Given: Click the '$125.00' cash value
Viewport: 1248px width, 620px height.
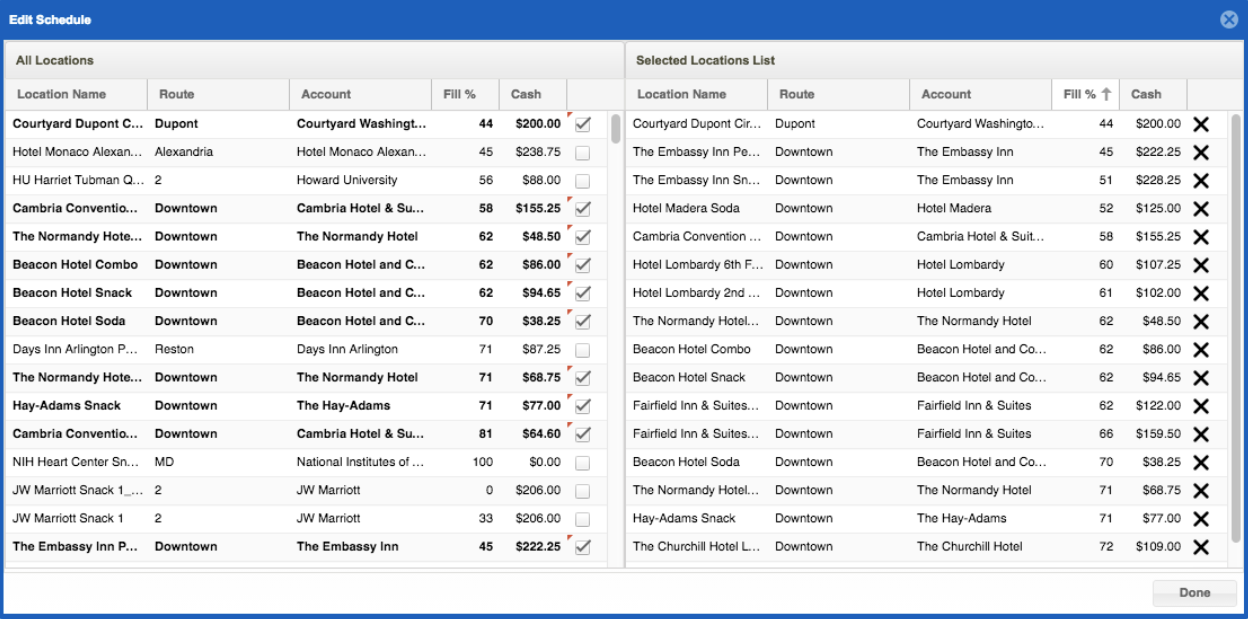Looking at the screenshot, I should click(x=1158, y=208).
